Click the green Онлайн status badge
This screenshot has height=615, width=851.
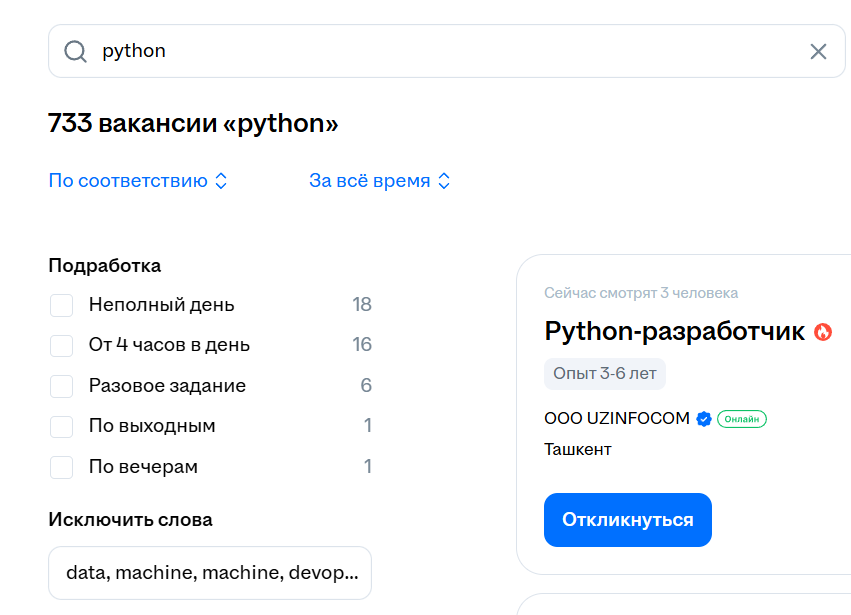[x=742, y=419]
